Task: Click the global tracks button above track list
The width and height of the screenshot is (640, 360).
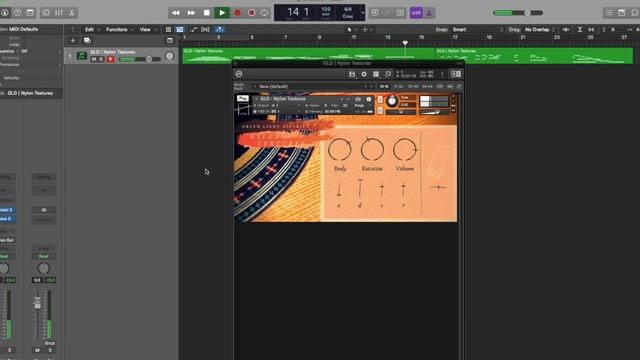Action: [x=170, y=40]
